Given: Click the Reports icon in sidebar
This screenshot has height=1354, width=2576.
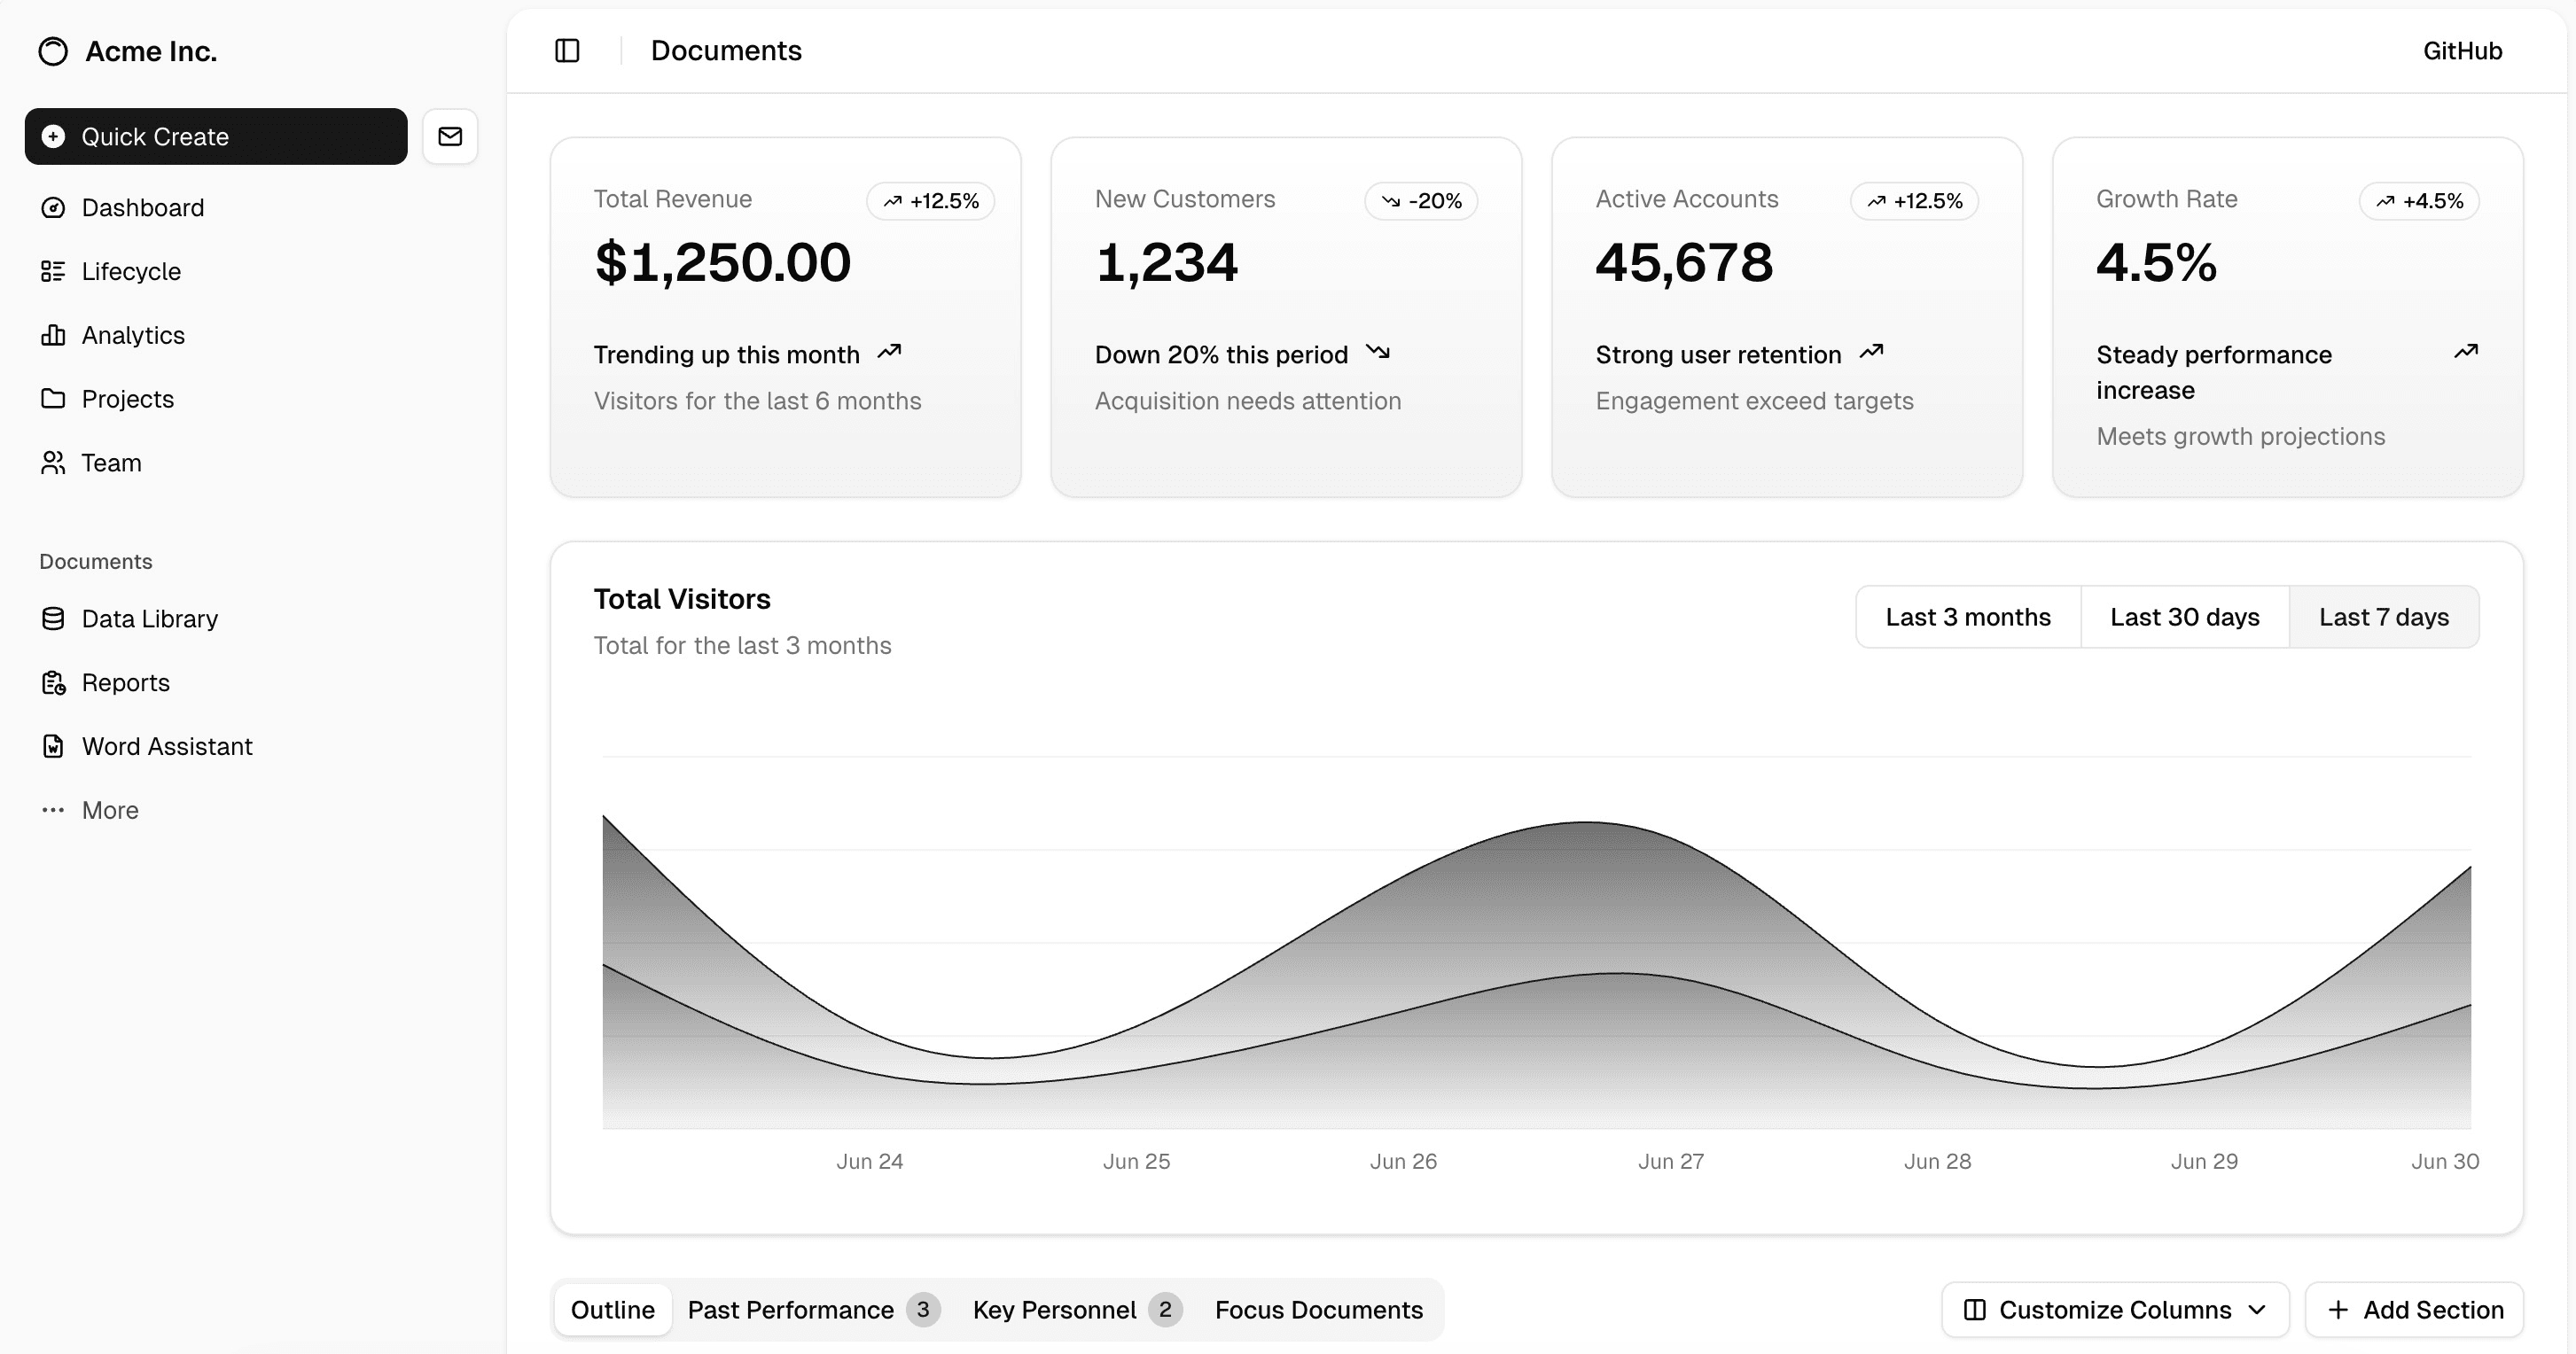Looking at the screenshot, I should point(54,682).
